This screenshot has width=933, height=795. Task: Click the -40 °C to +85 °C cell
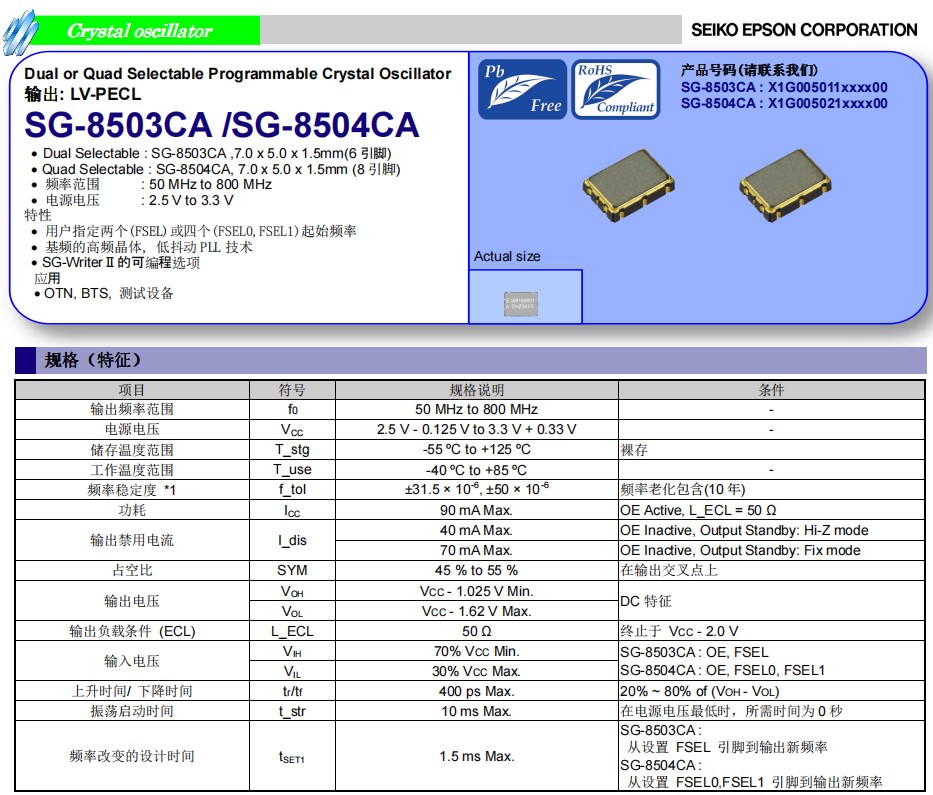point(477,470)
